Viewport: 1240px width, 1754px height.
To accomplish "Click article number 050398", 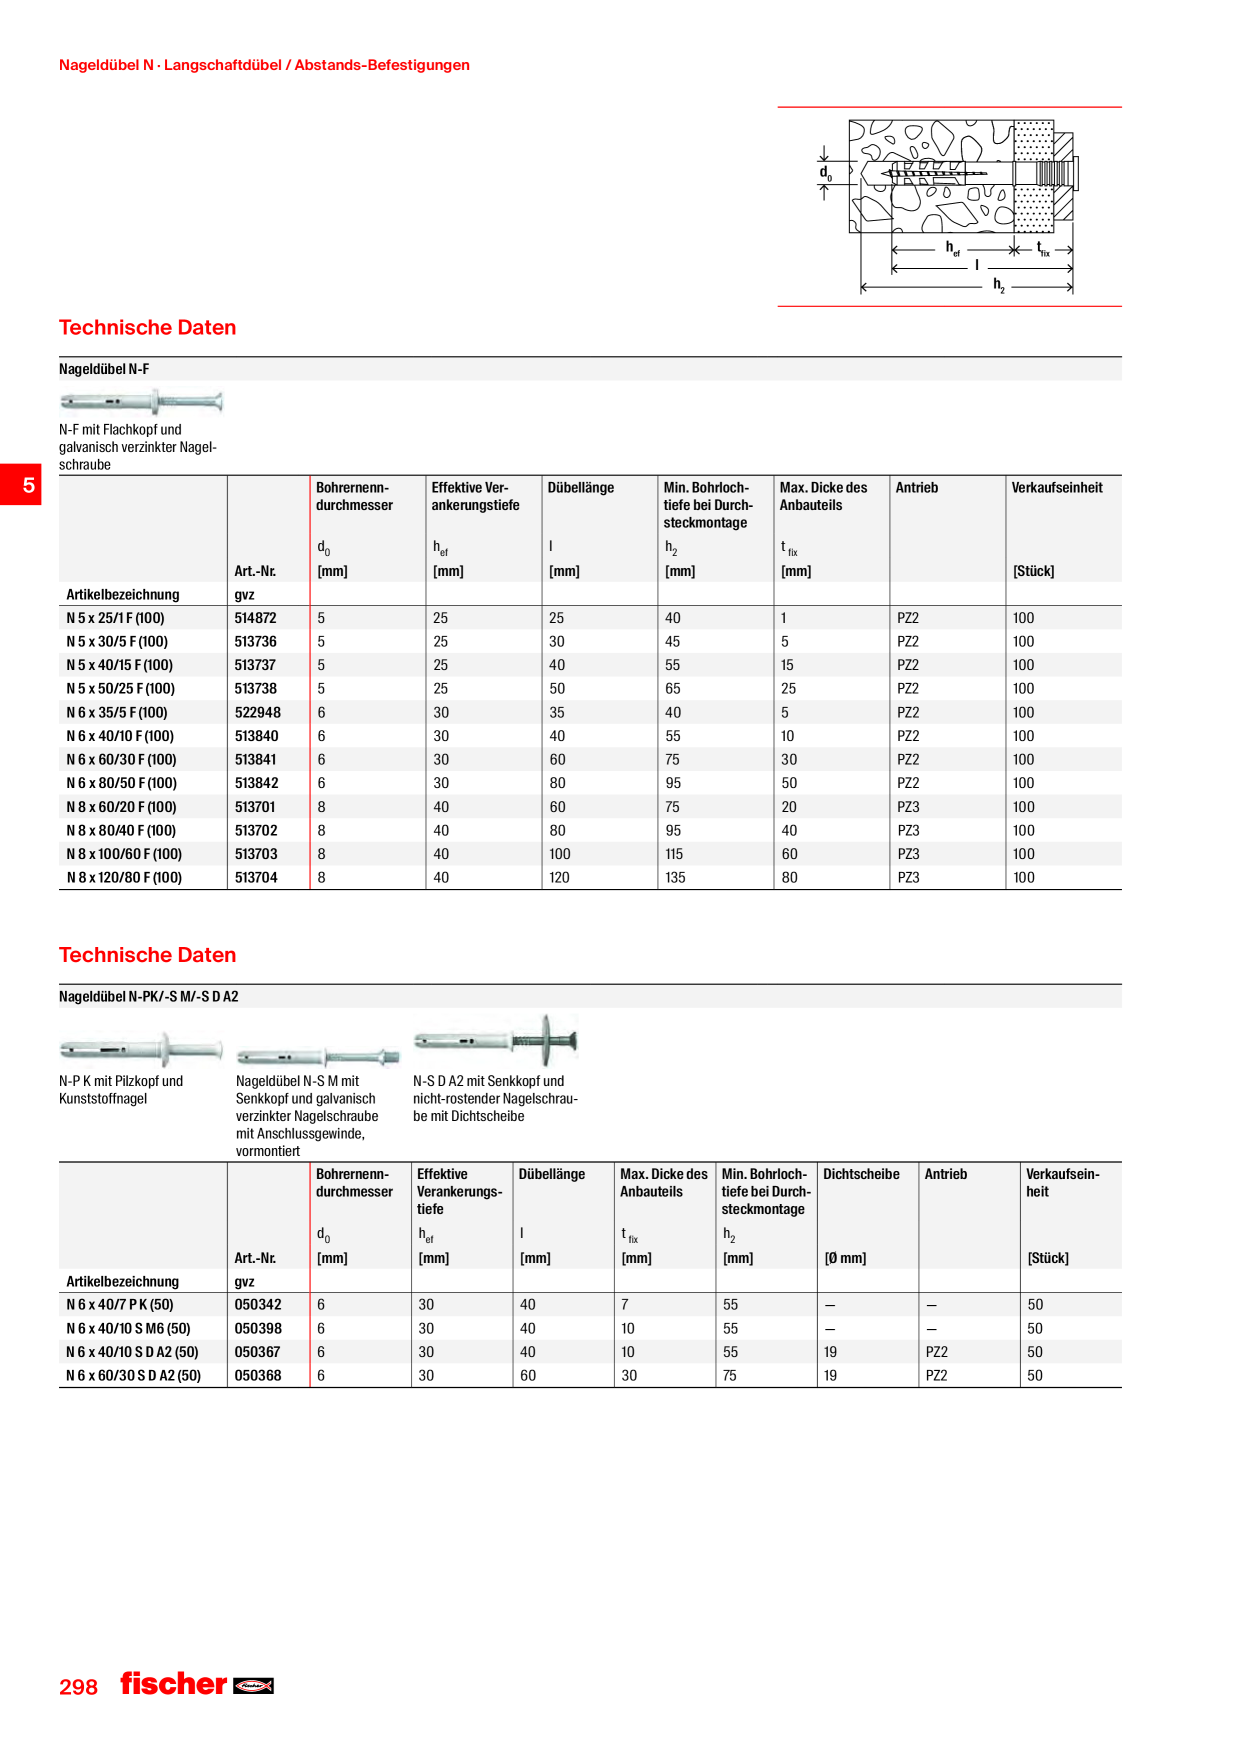I will coord(258,1329).
